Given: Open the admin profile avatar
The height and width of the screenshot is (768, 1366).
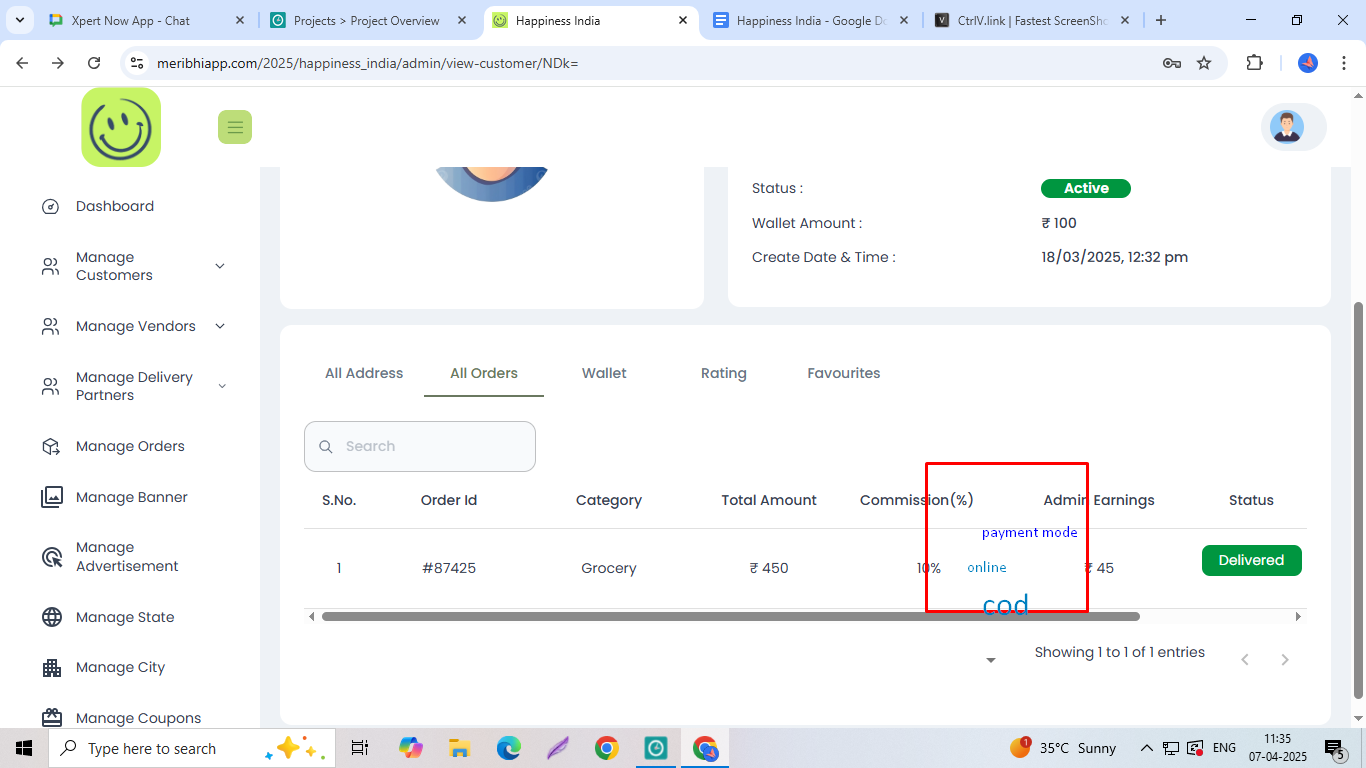Looking at the screenshot, I should (x=1286, y=127).
